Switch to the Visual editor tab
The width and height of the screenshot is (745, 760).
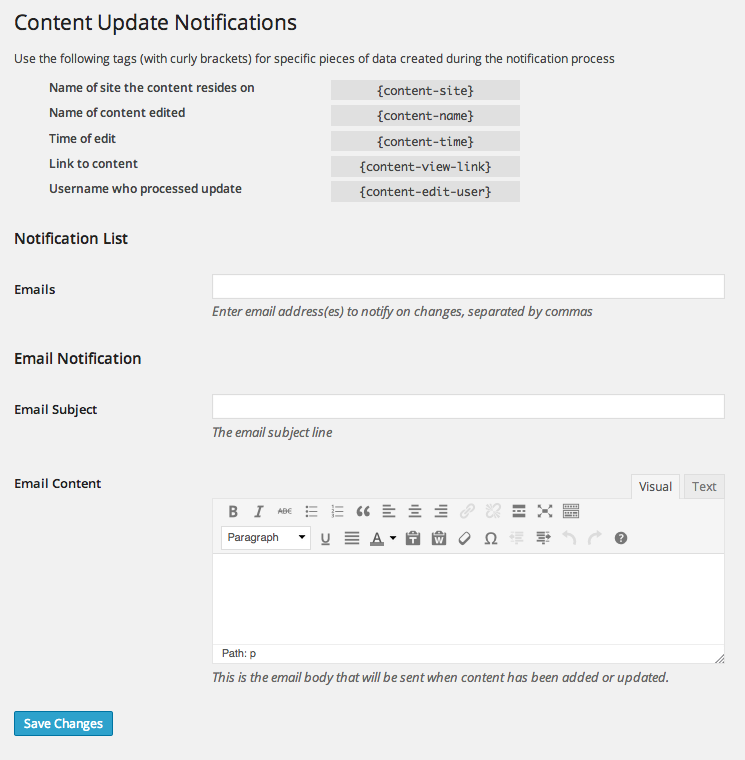[x=655, y=487]
